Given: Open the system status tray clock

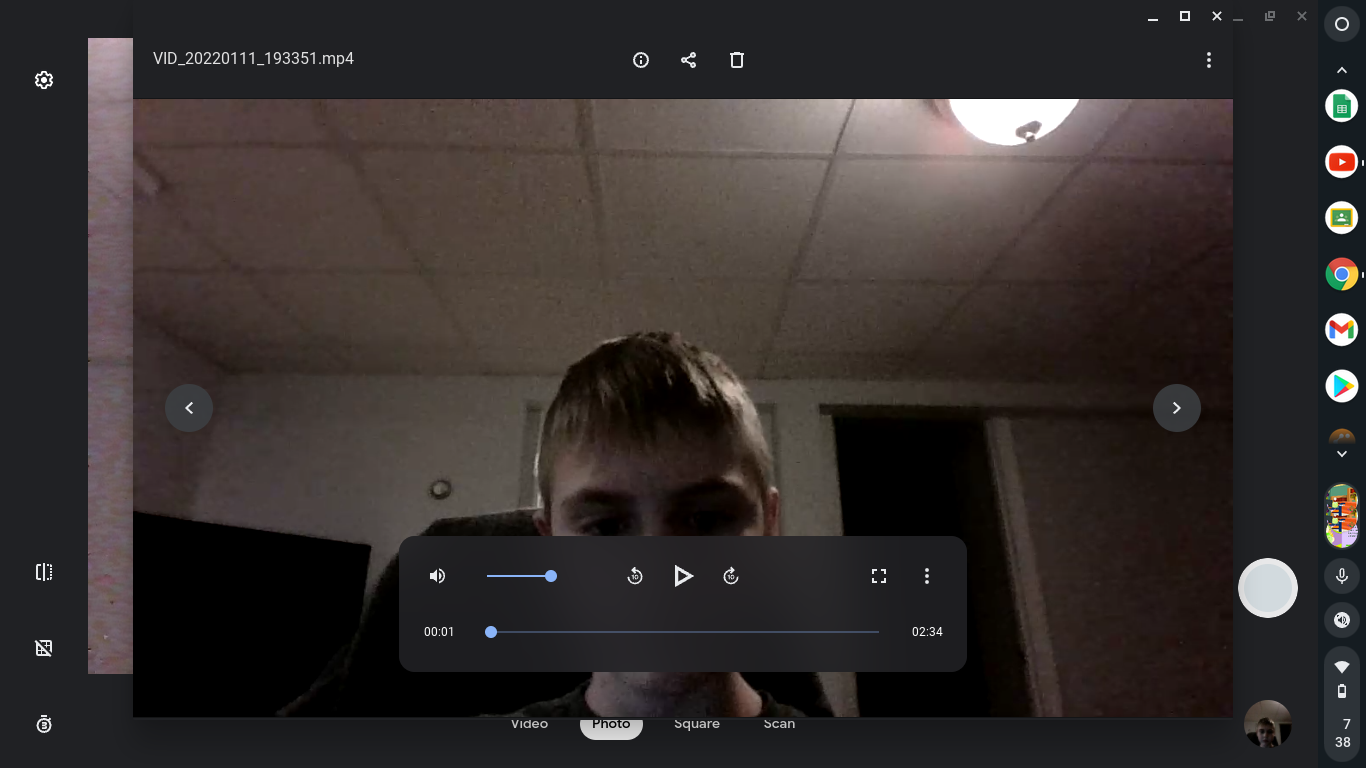Looking at the screenshot, I should pyautogui.click(x=1342, y=733).
